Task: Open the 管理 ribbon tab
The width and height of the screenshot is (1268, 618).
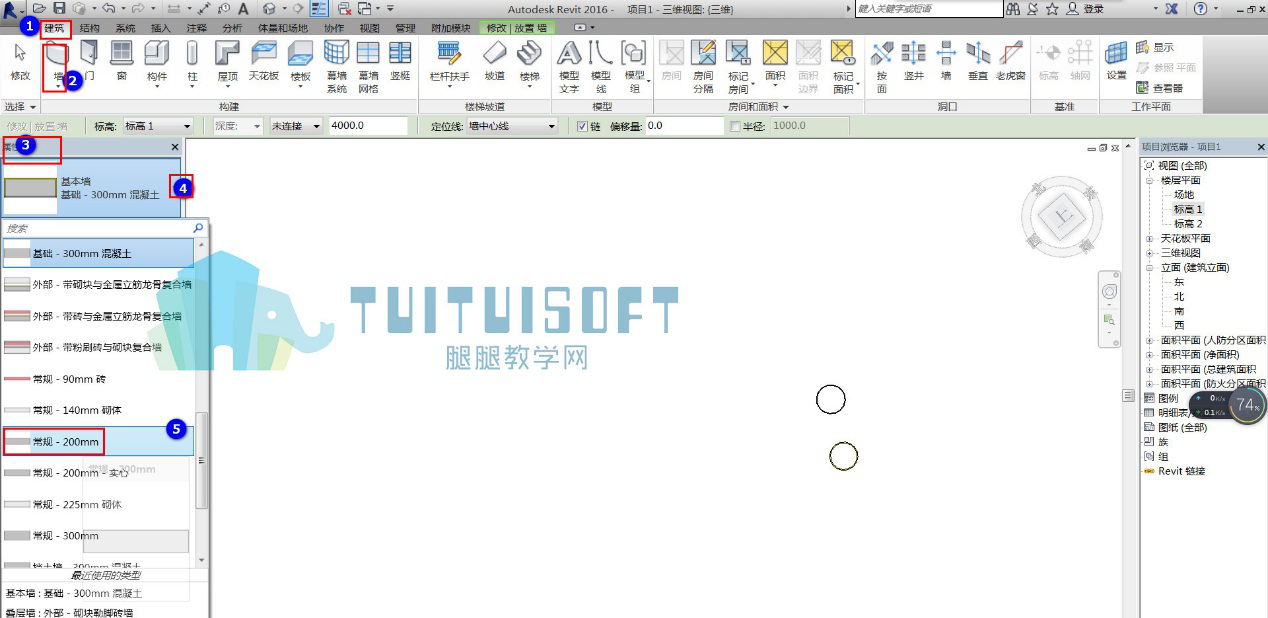Action: (405, 28)
